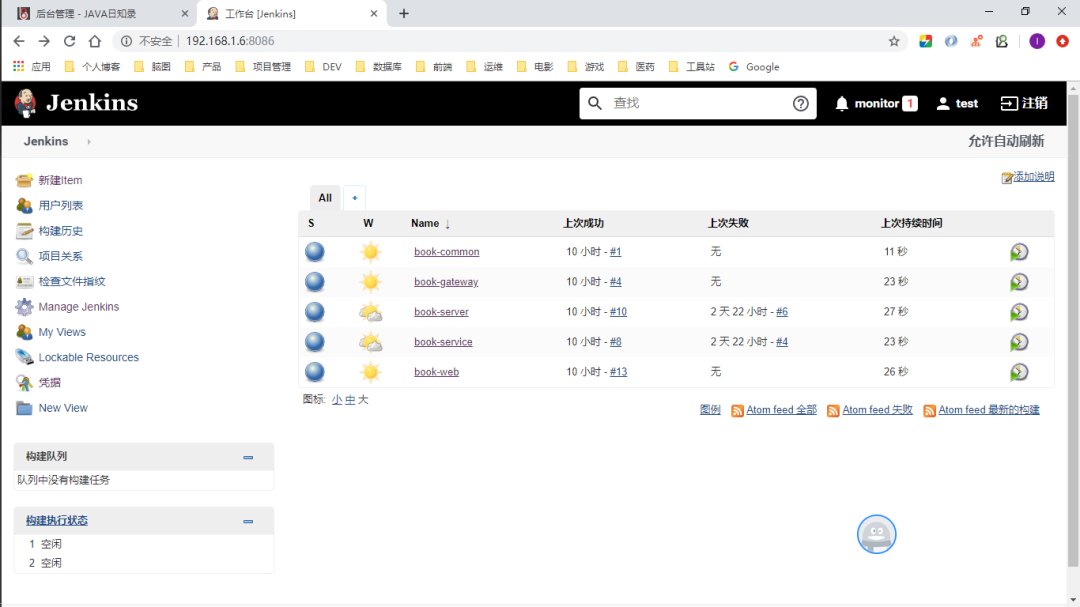Open the DEV bookmarks folder
Screen dimensions: 1080x607
324,67
